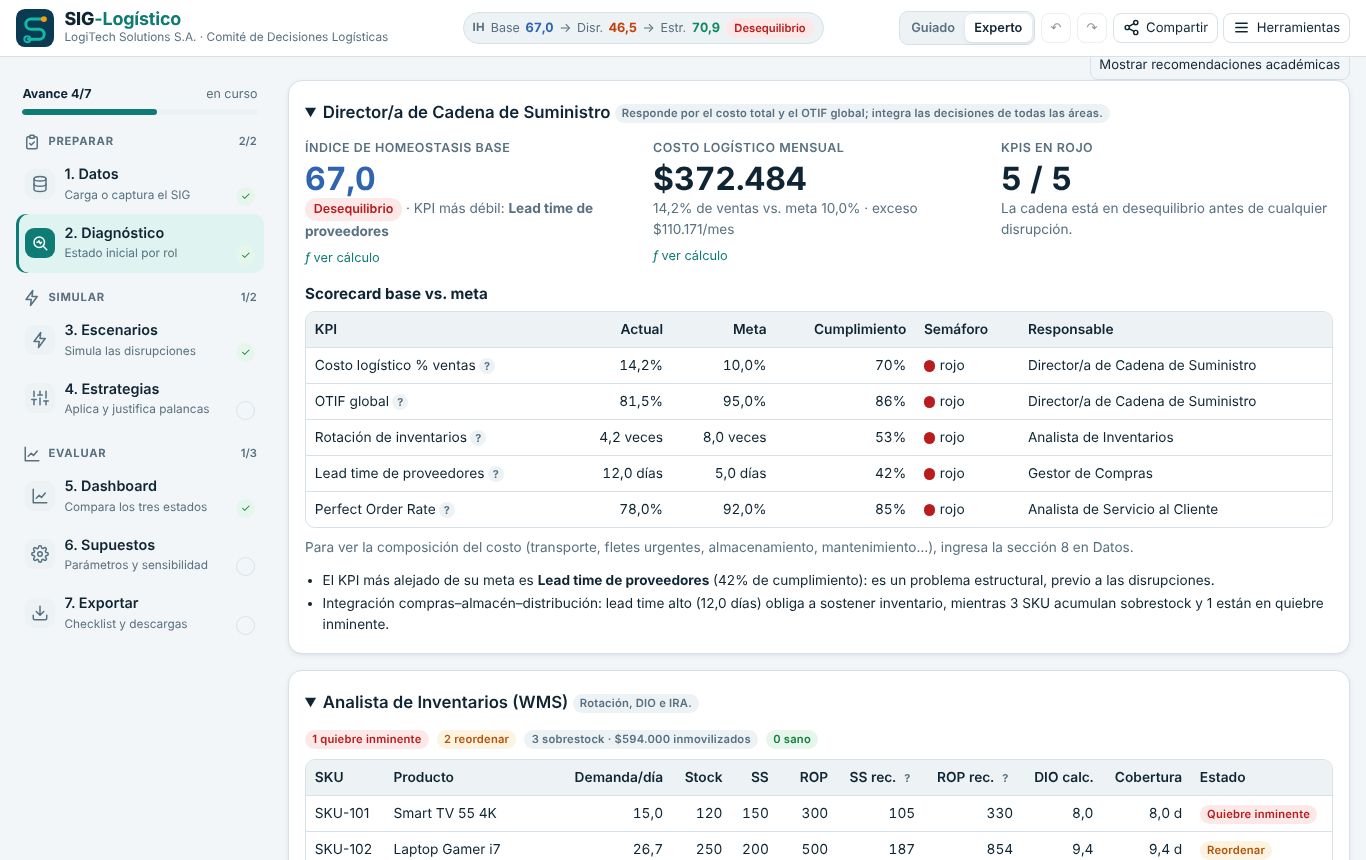Click help icon next to Lead time de proveedores
This screenshot has width=1366, height=860.
click(x=496, y=474)
